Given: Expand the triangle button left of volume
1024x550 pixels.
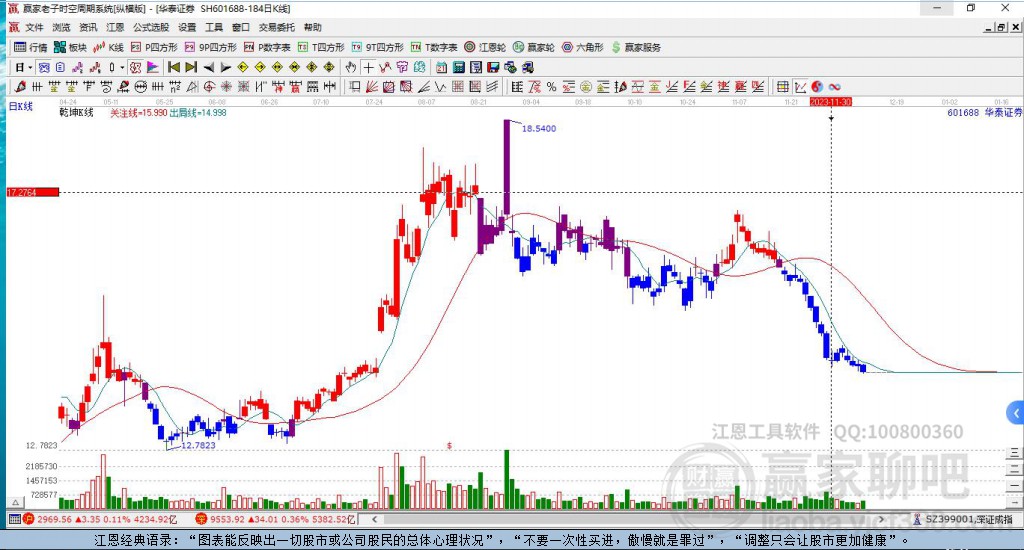Looking at the screenshot, I should point(16,502).
